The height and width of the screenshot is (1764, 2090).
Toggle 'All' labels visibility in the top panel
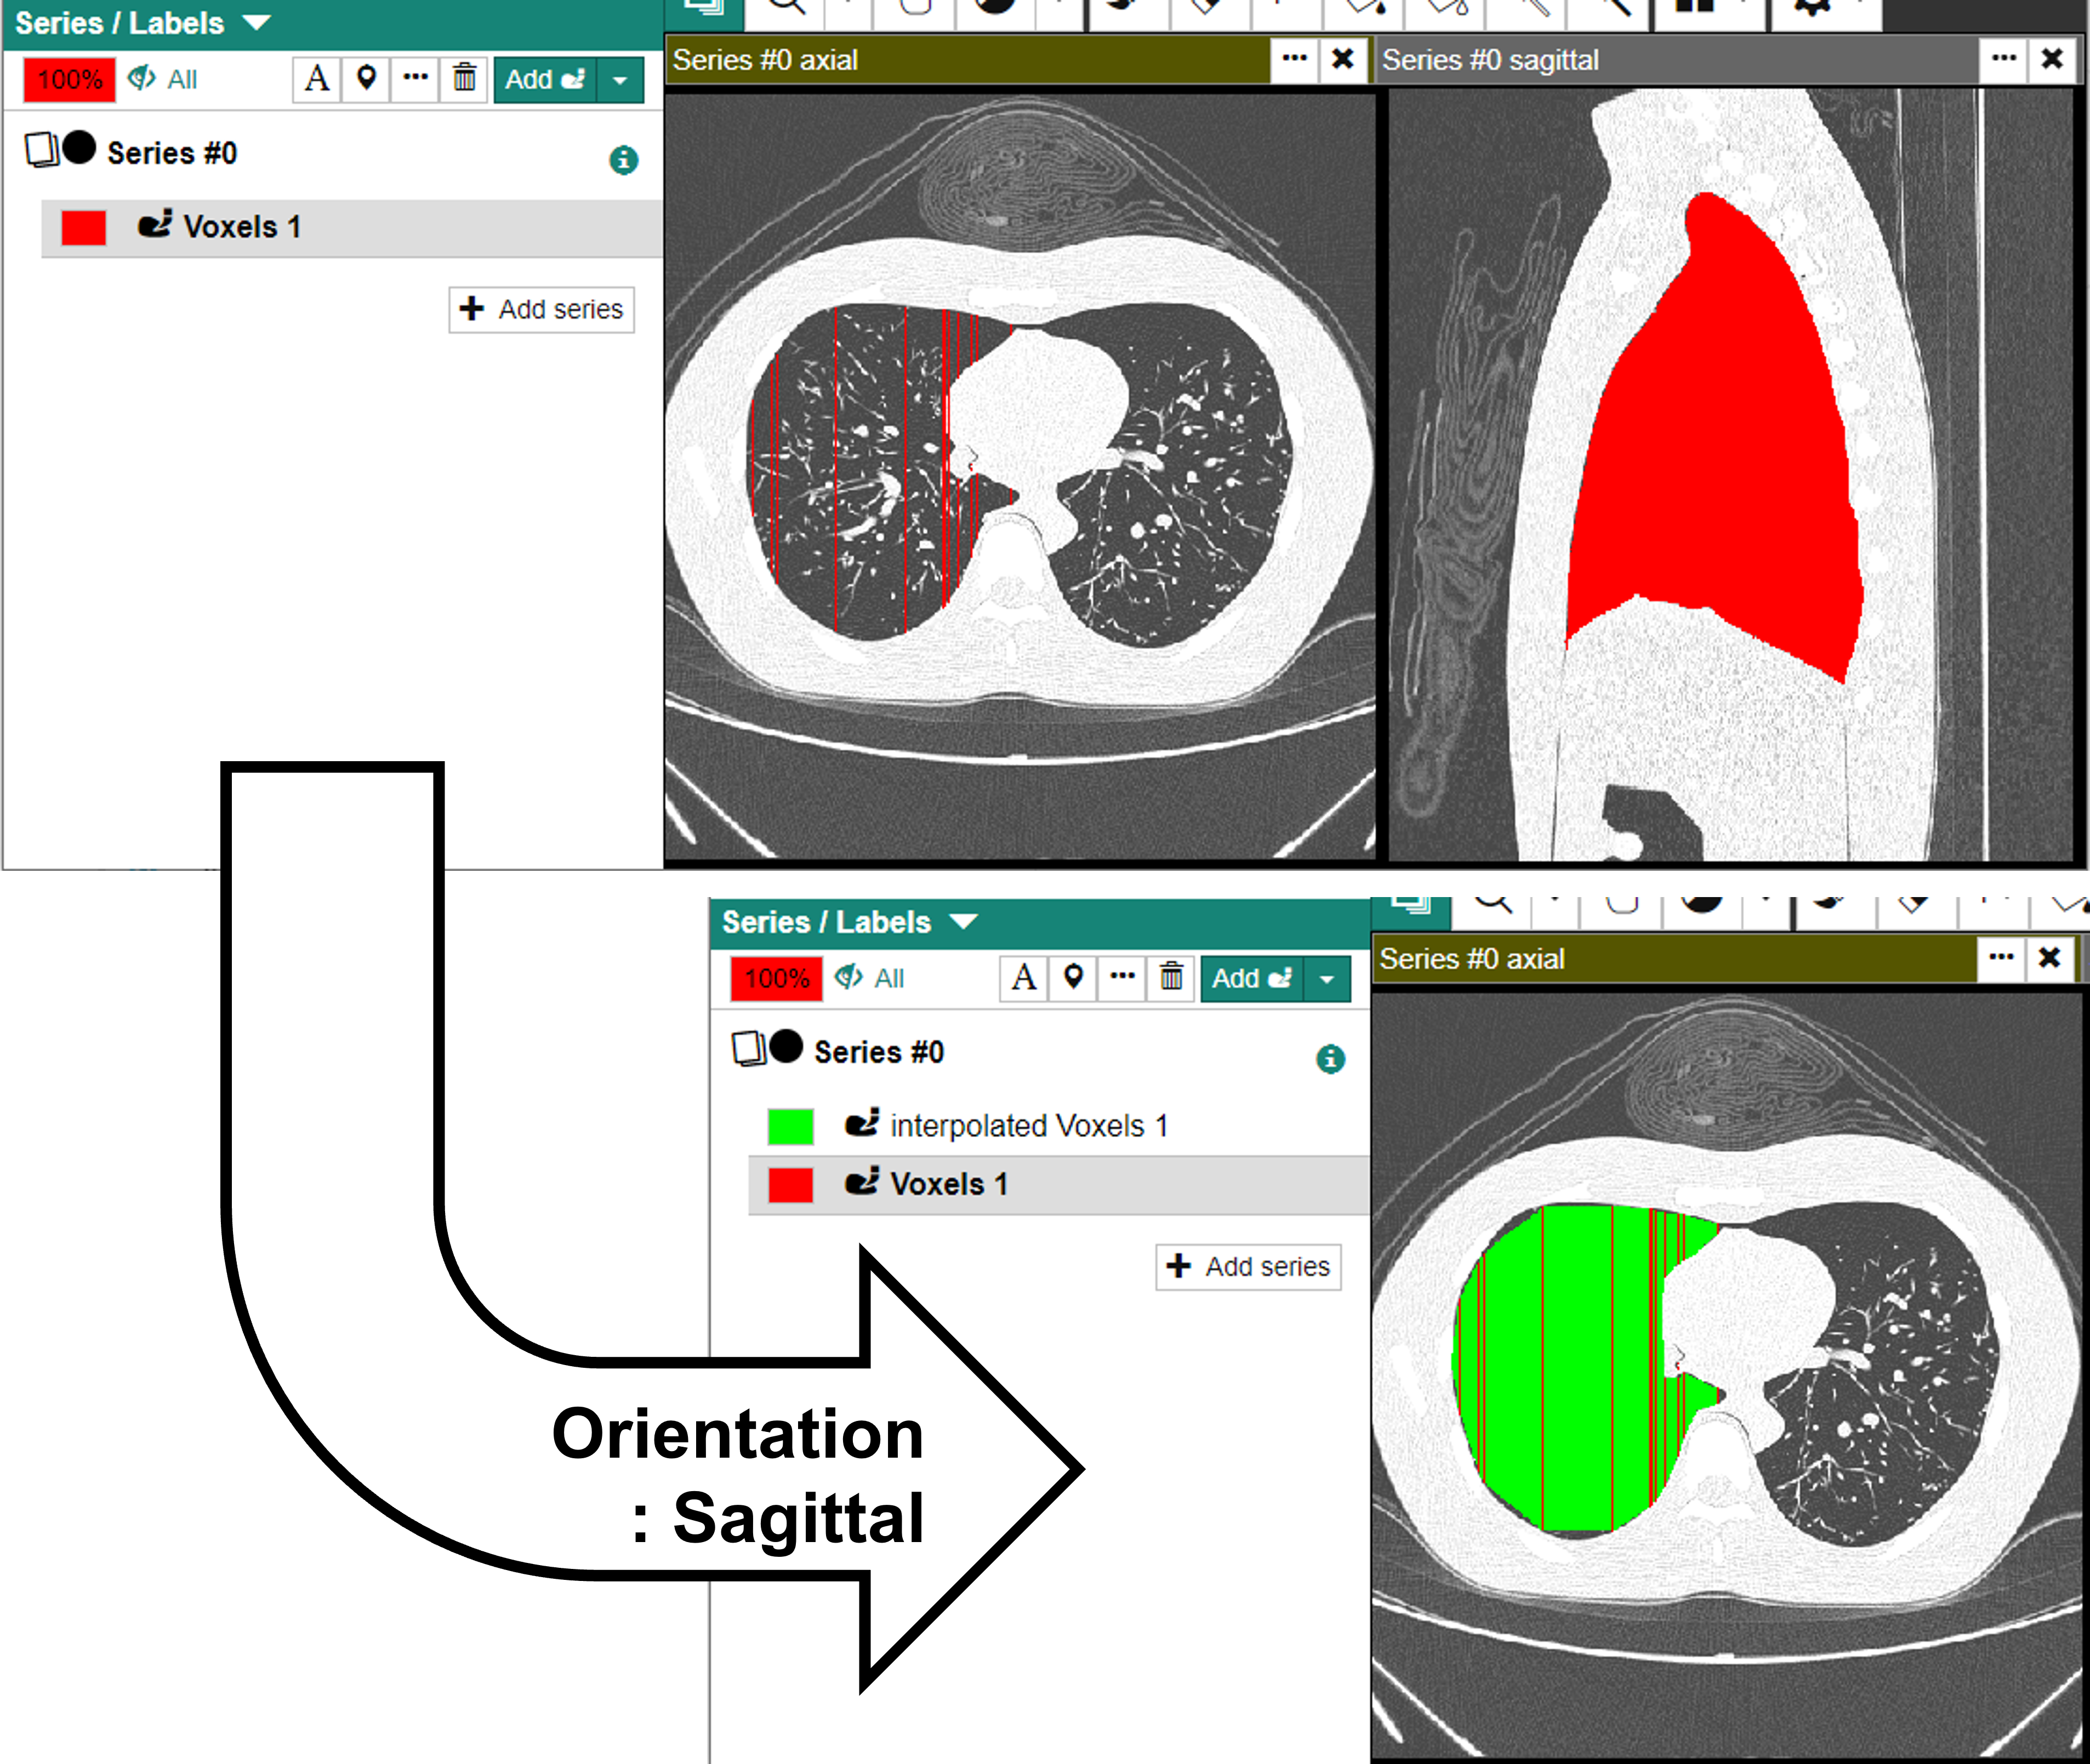tap(164, 79)
